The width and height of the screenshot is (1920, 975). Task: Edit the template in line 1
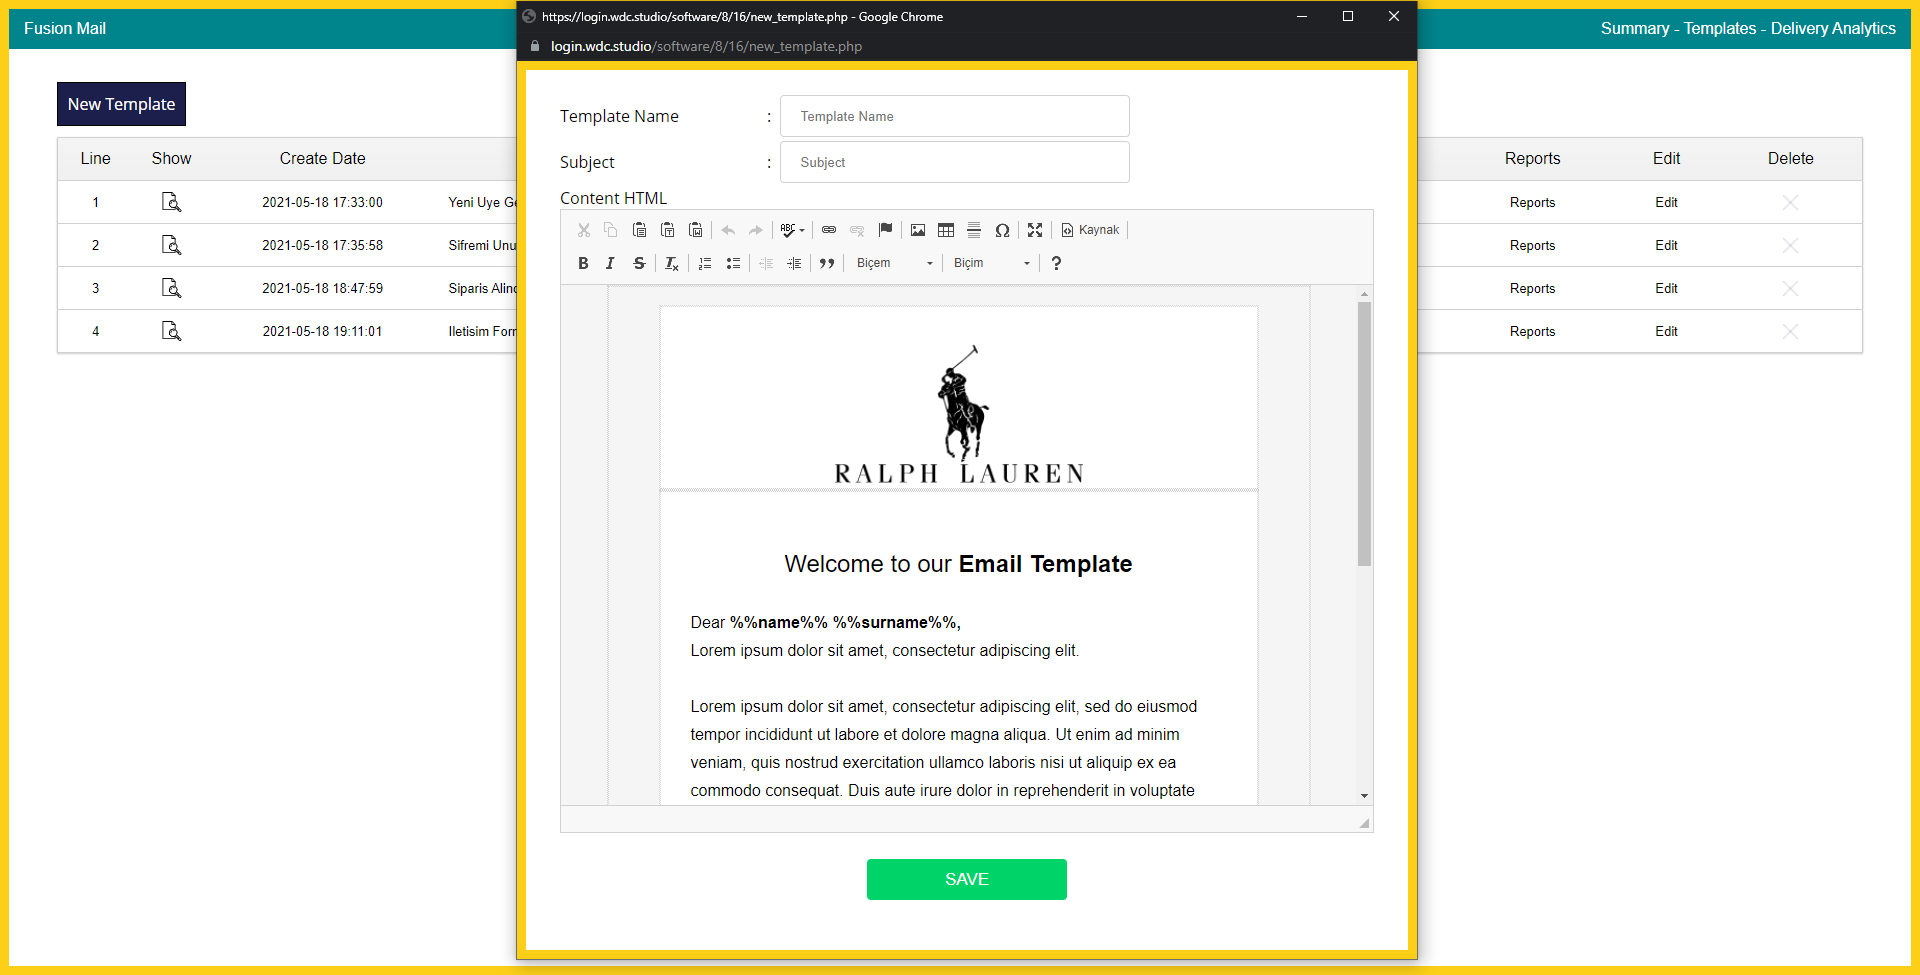1666,202
